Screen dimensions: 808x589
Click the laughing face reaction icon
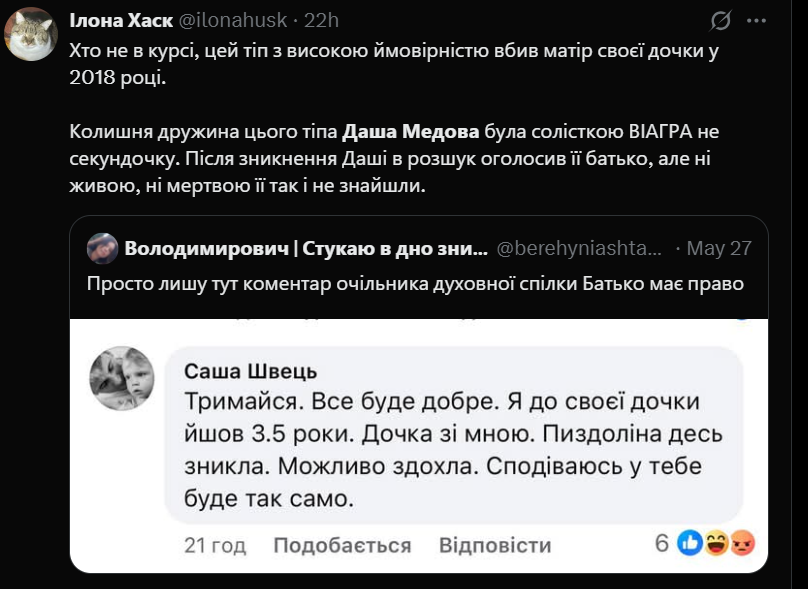point(716,544)
